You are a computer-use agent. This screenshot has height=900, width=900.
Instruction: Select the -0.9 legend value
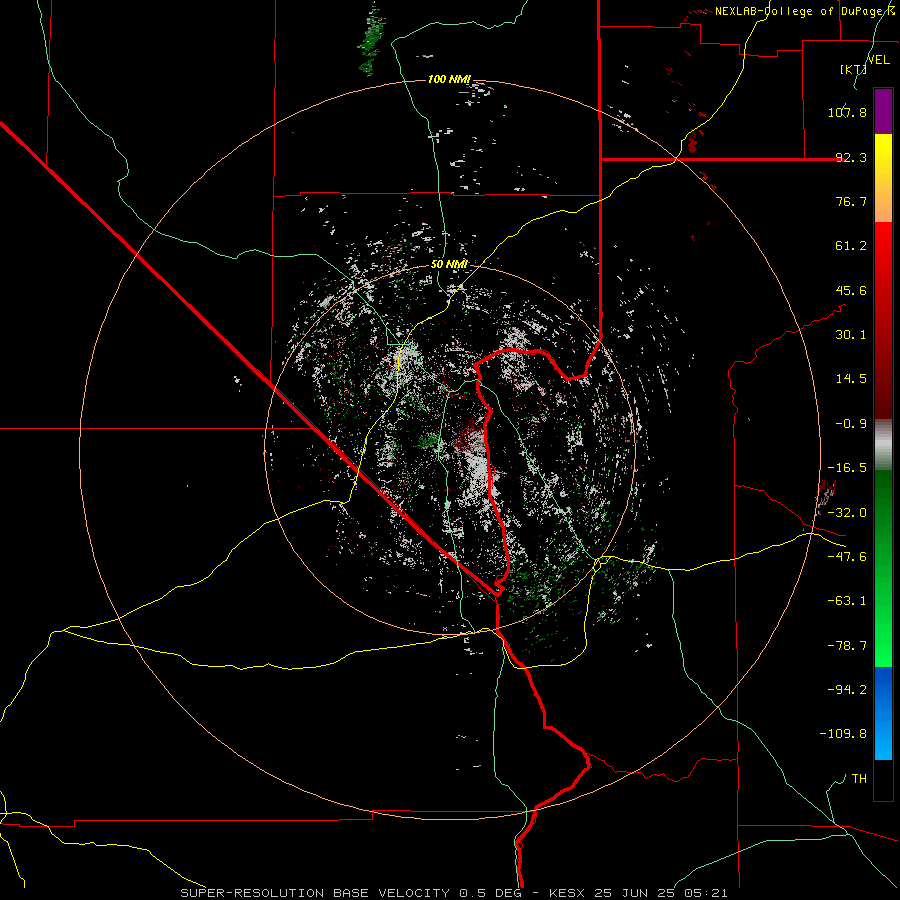click(x=851, y=424)
